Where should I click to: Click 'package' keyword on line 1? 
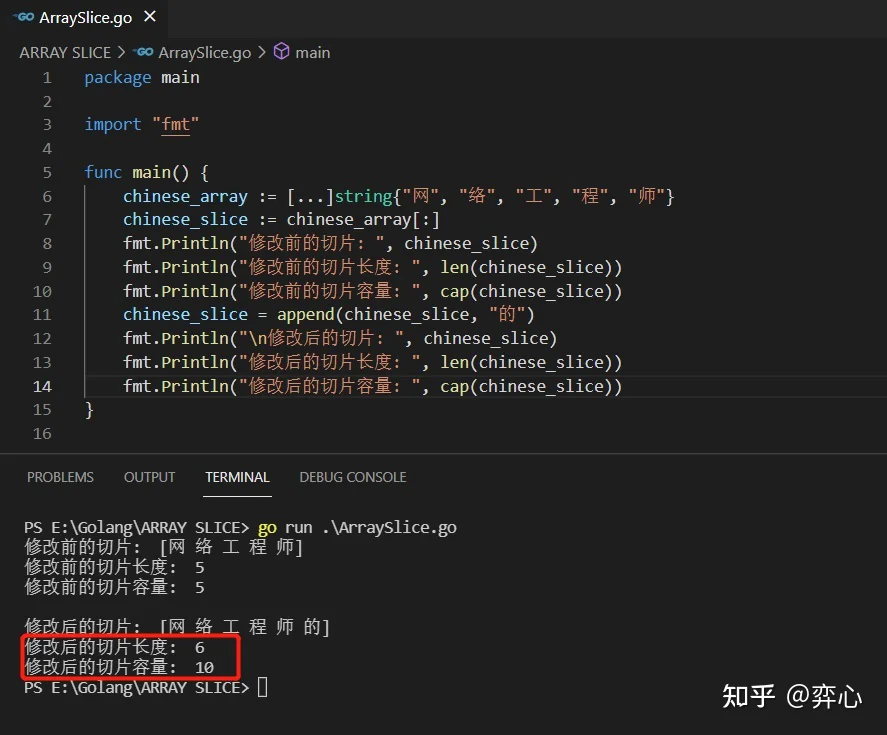(118, 78)
